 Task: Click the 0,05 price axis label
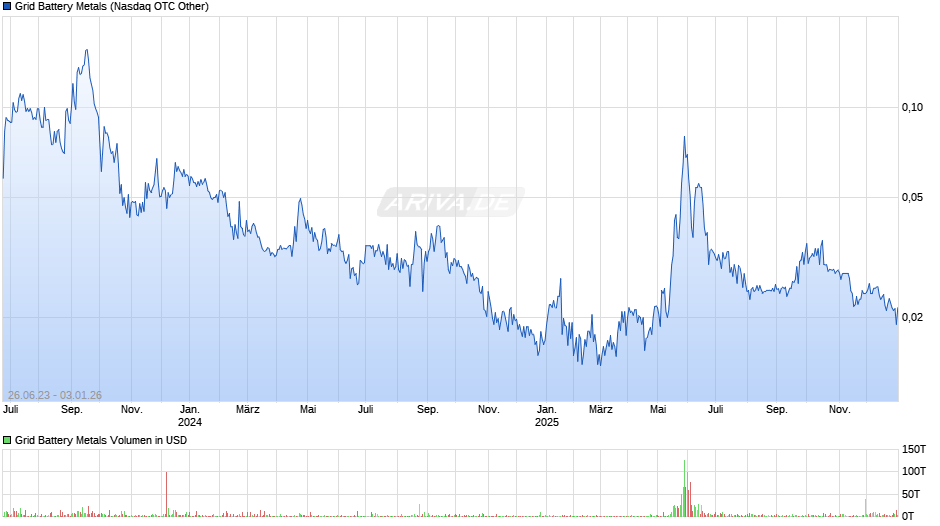click(x=912, y=197)
